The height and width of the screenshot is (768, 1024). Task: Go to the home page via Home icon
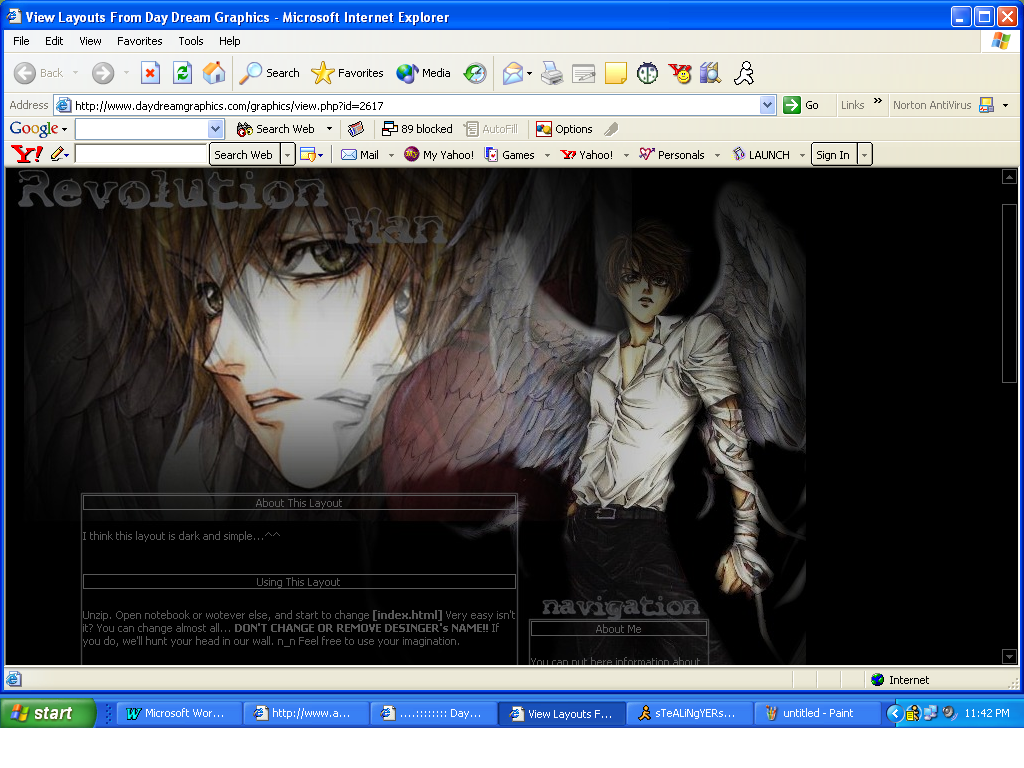pos(214,73)
